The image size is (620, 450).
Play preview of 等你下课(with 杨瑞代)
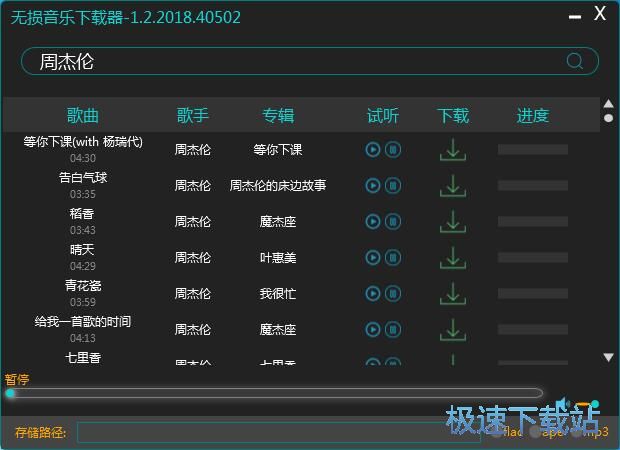pyautogui.click(x=373, y=149)
